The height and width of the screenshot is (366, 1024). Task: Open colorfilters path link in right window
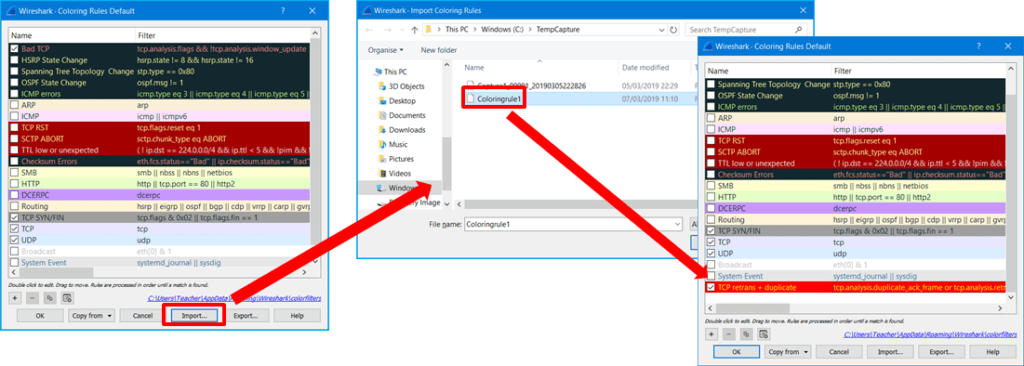tap(929, 335)
